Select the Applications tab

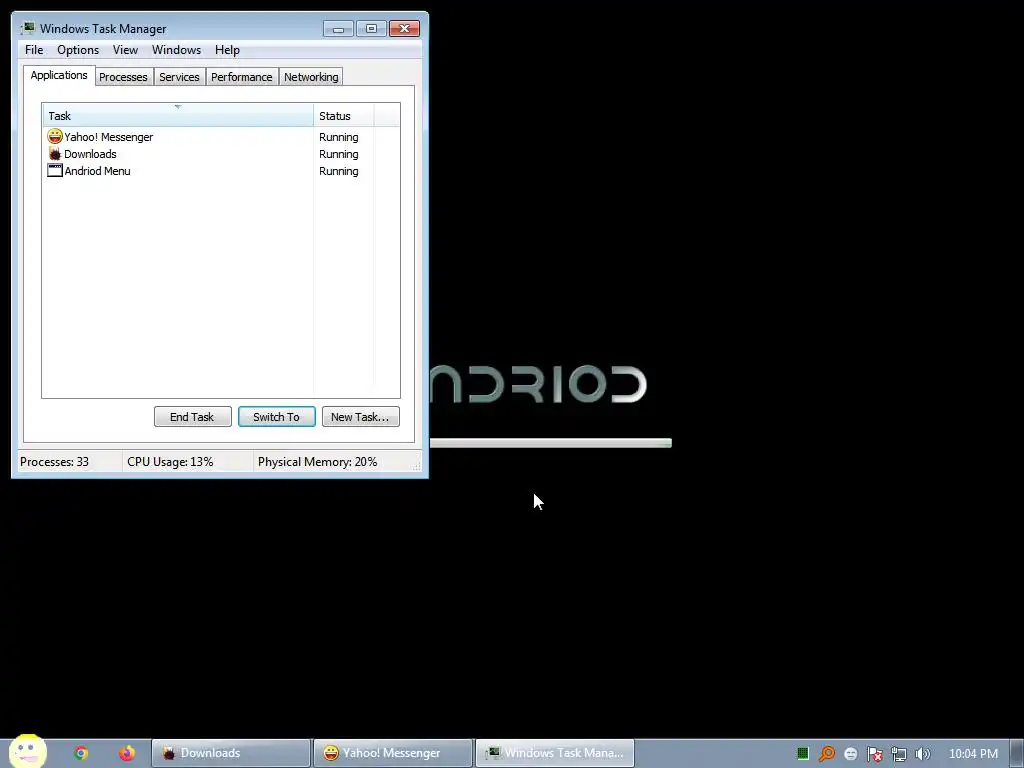coord(59,75)
